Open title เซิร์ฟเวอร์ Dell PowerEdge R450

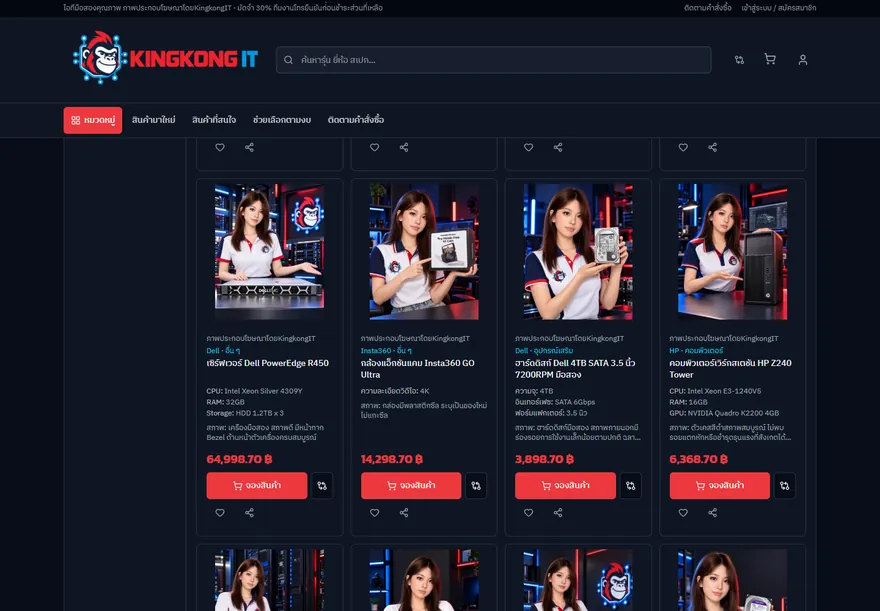coord(268,363)
